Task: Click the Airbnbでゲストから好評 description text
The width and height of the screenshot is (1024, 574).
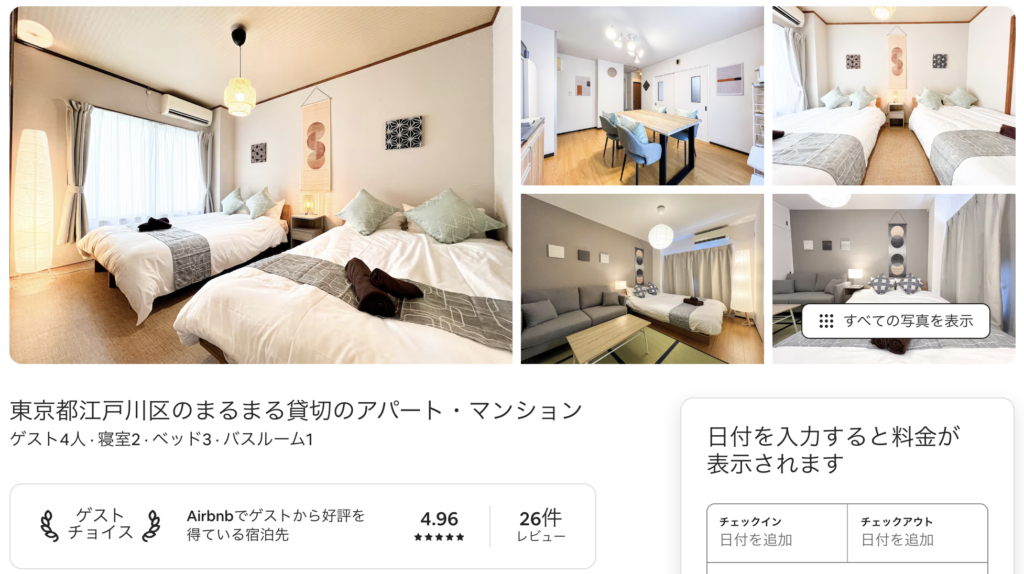Action: coord(276,525)
